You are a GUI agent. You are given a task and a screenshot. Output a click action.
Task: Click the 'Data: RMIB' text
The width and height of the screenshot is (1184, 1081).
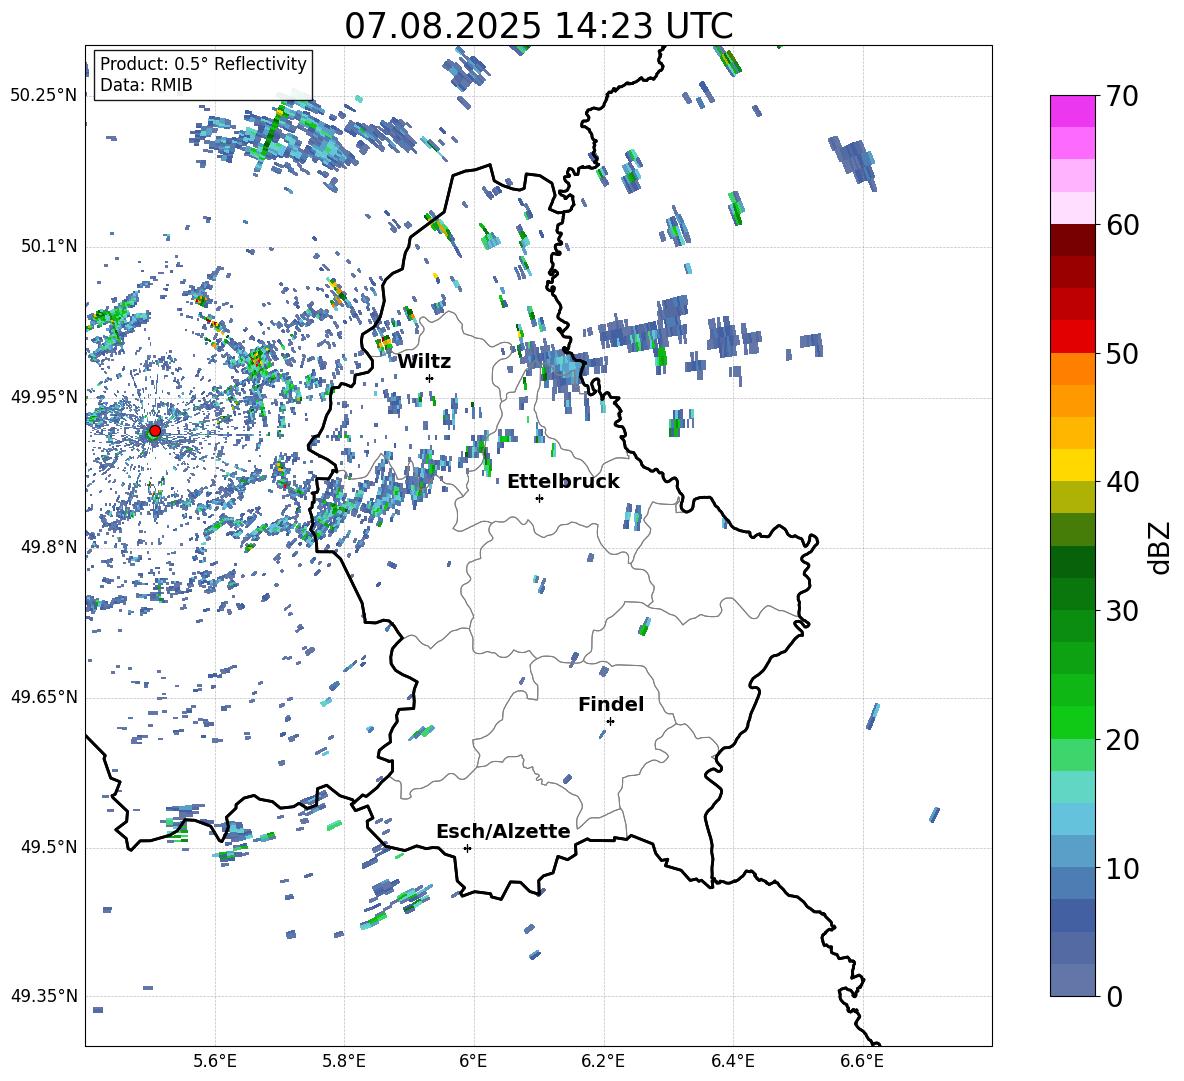point(146,85)
